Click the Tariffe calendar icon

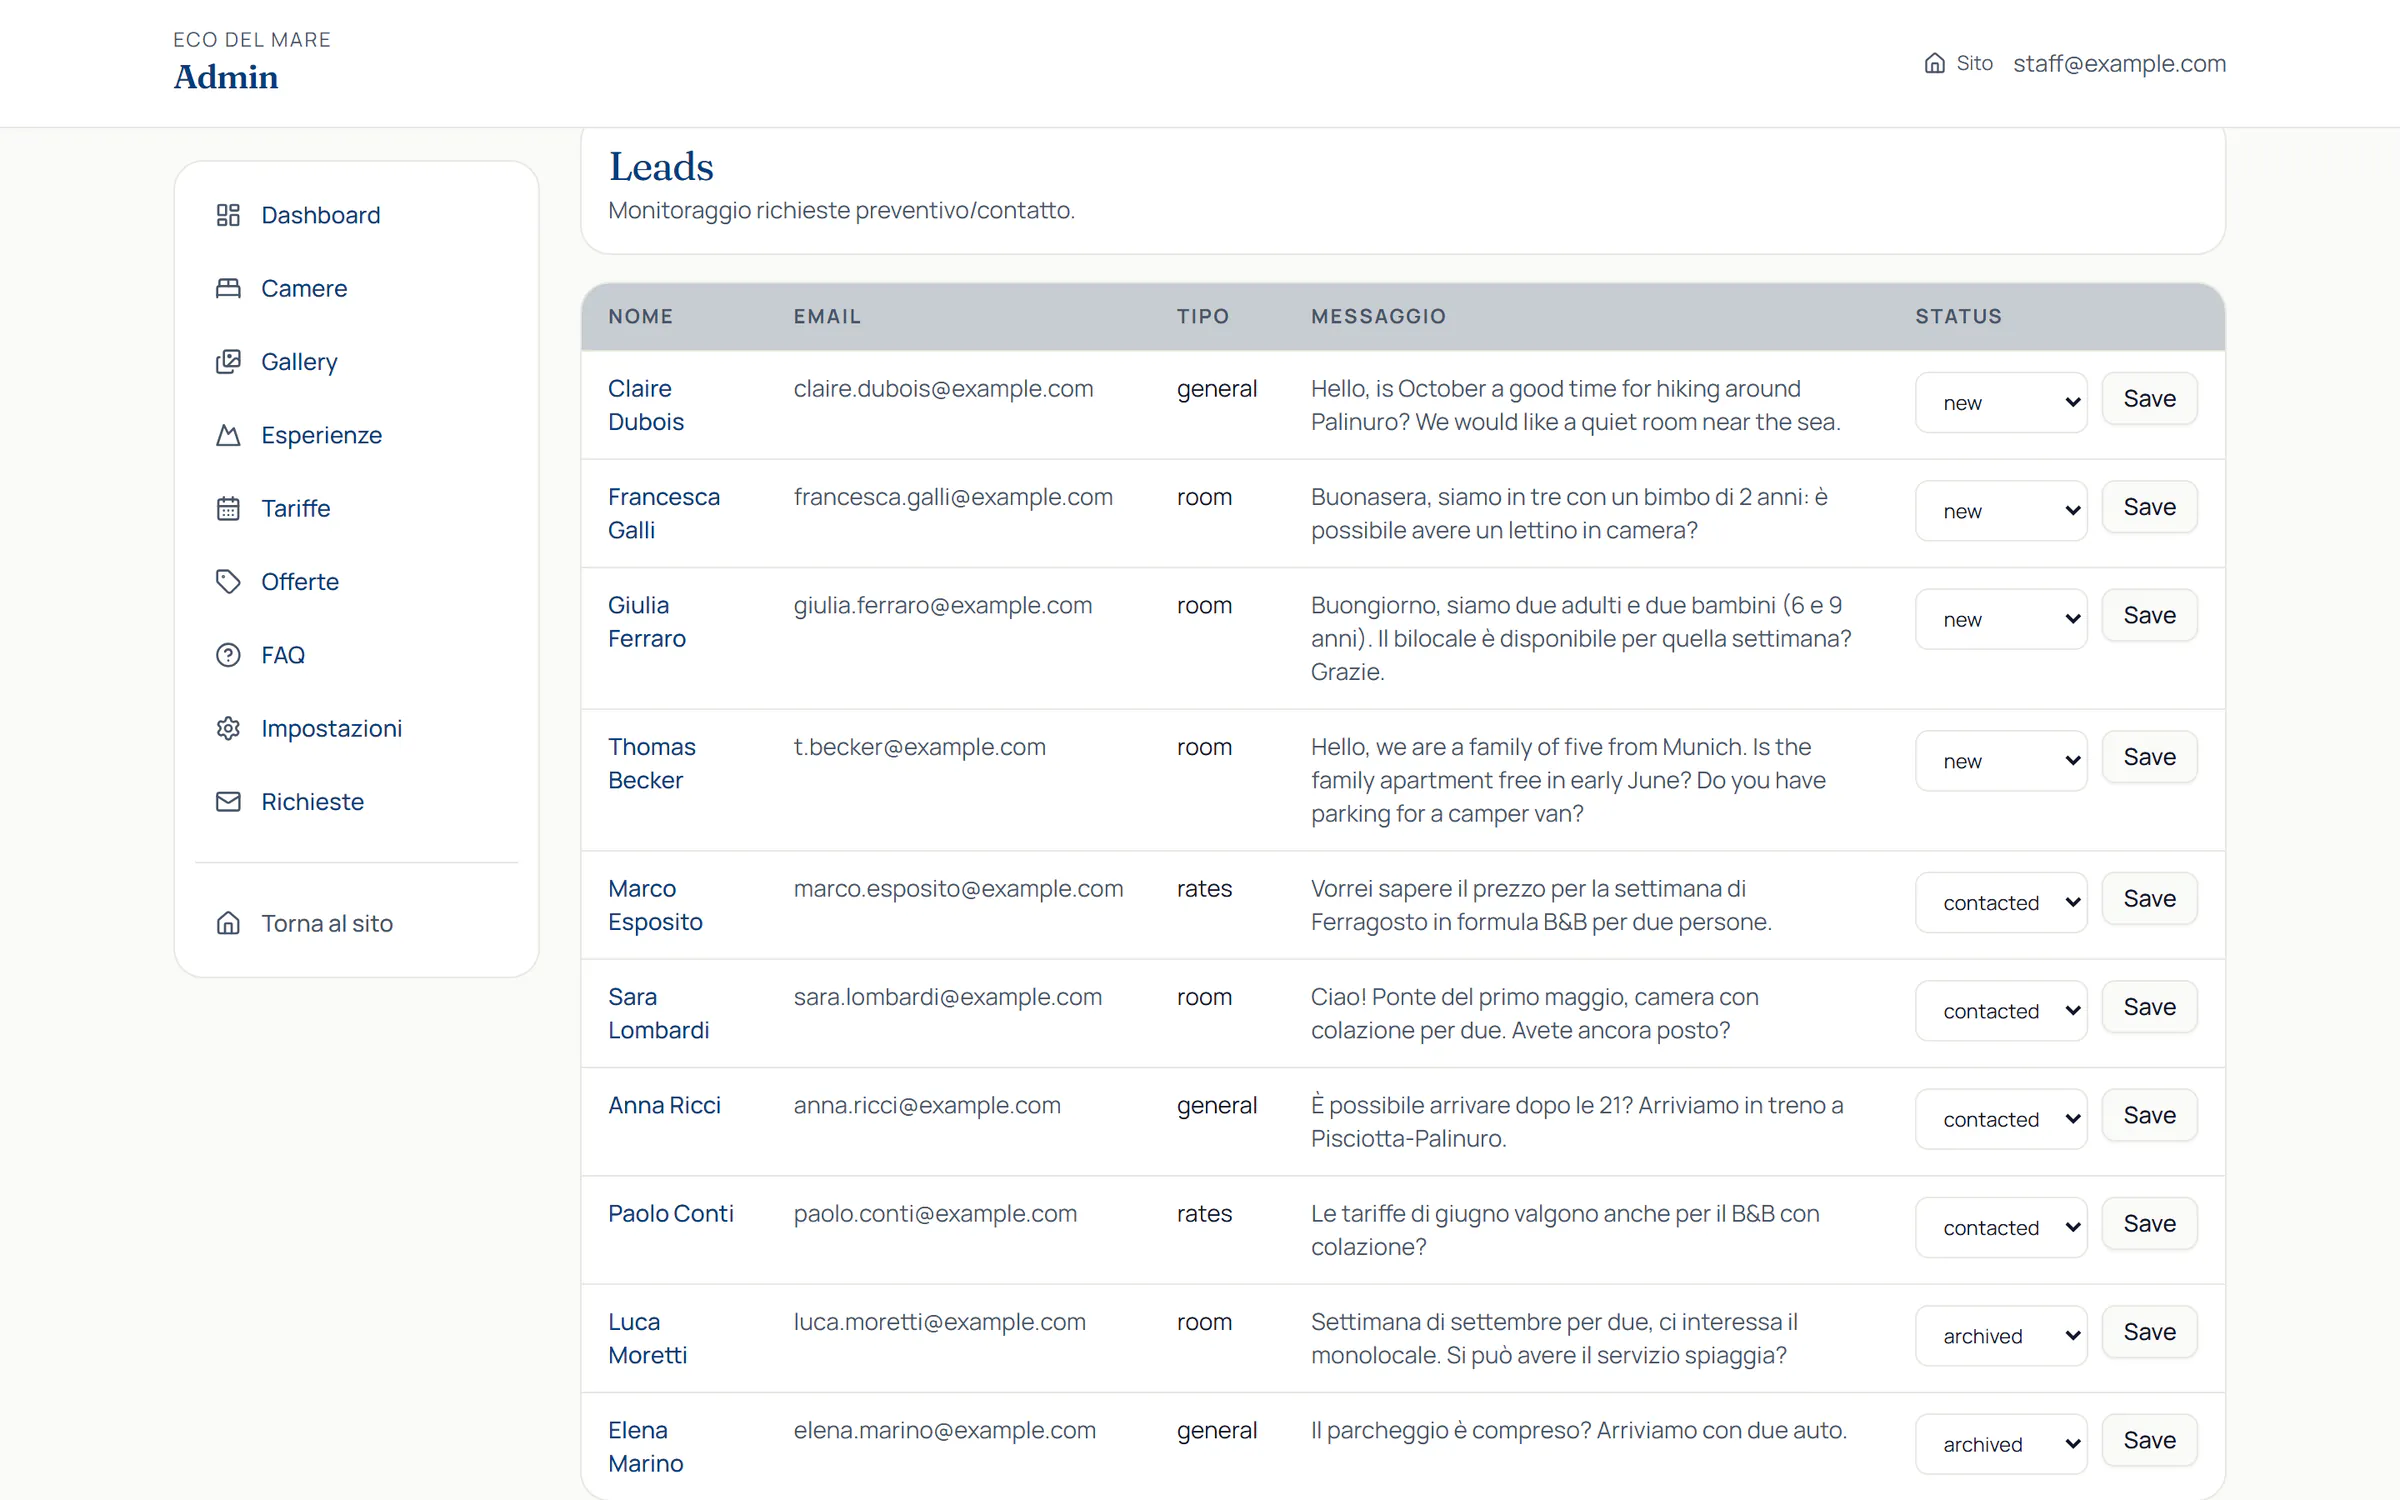click(x=228, y=508)
